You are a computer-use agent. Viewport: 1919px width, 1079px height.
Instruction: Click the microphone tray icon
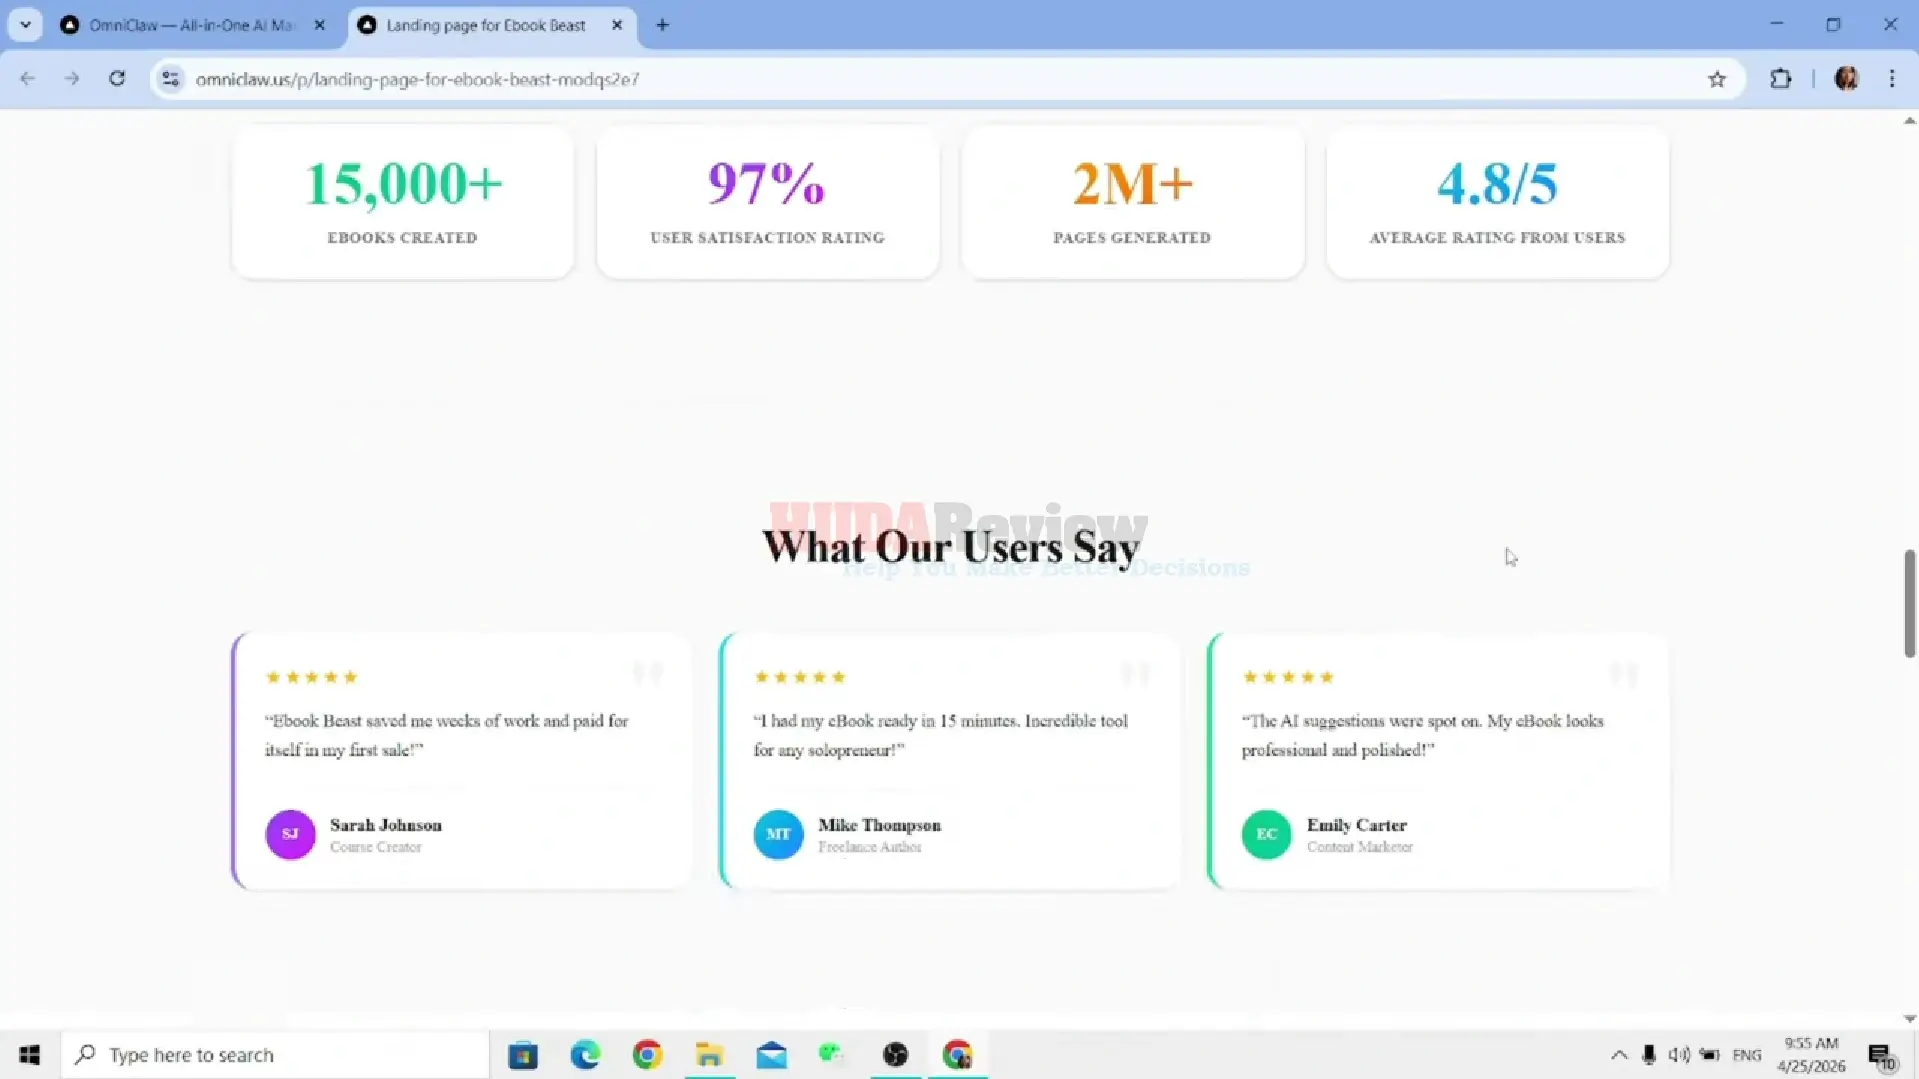1648,1055
